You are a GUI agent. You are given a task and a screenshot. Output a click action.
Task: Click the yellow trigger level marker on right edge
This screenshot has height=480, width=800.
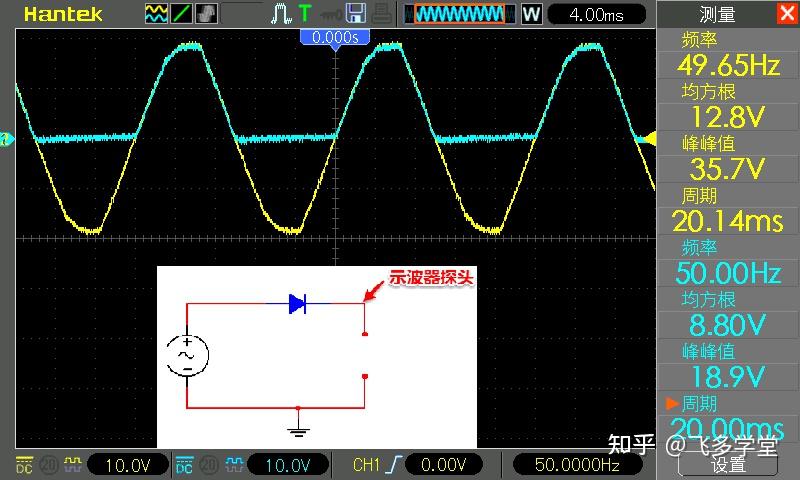point(647,138)
